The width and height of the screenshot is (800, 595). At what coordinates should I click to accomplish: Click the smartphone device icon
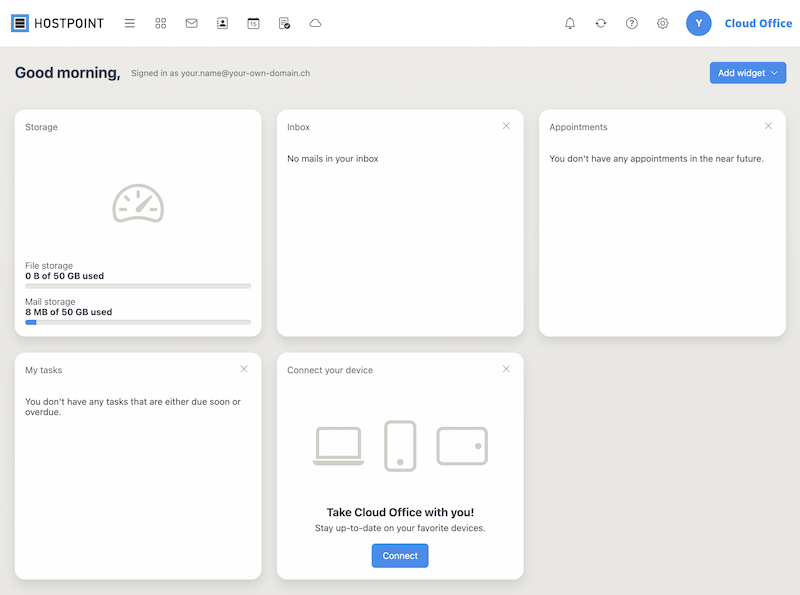400,446
